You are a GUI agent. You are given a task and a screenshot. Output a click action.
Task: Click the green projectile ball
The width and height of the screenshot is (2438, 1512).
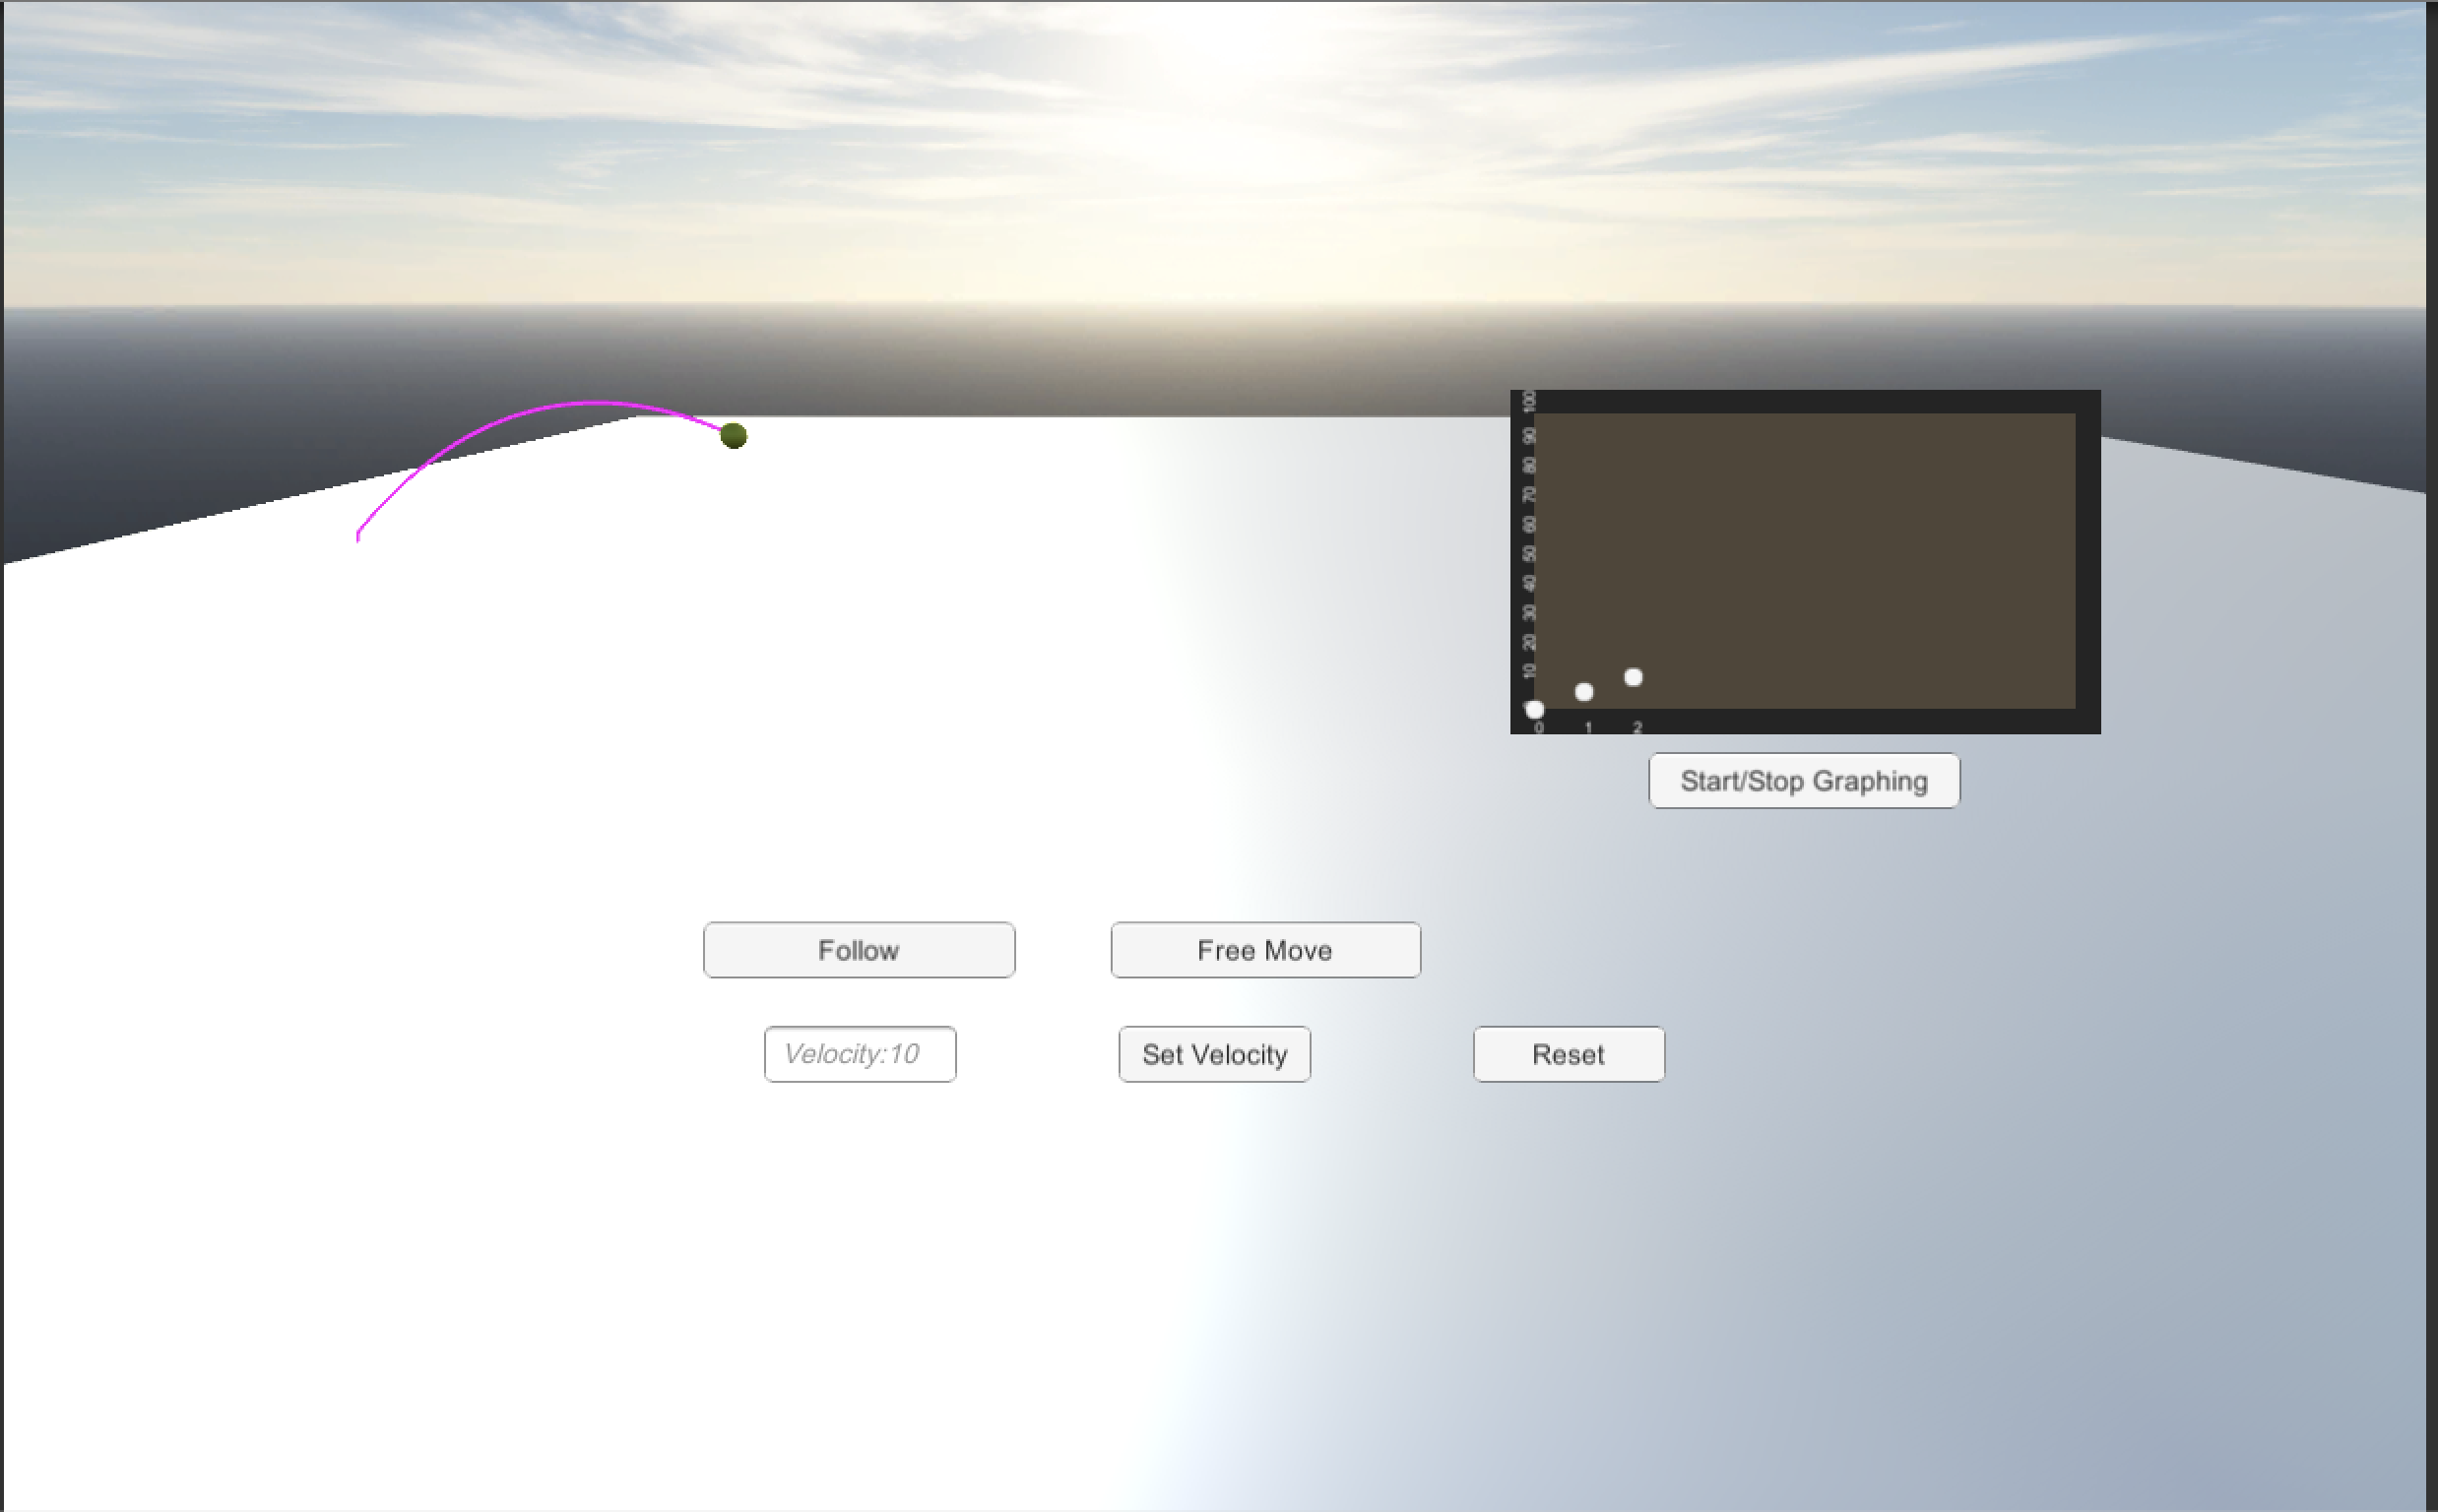pyautogui.click(x=733, y=436)
